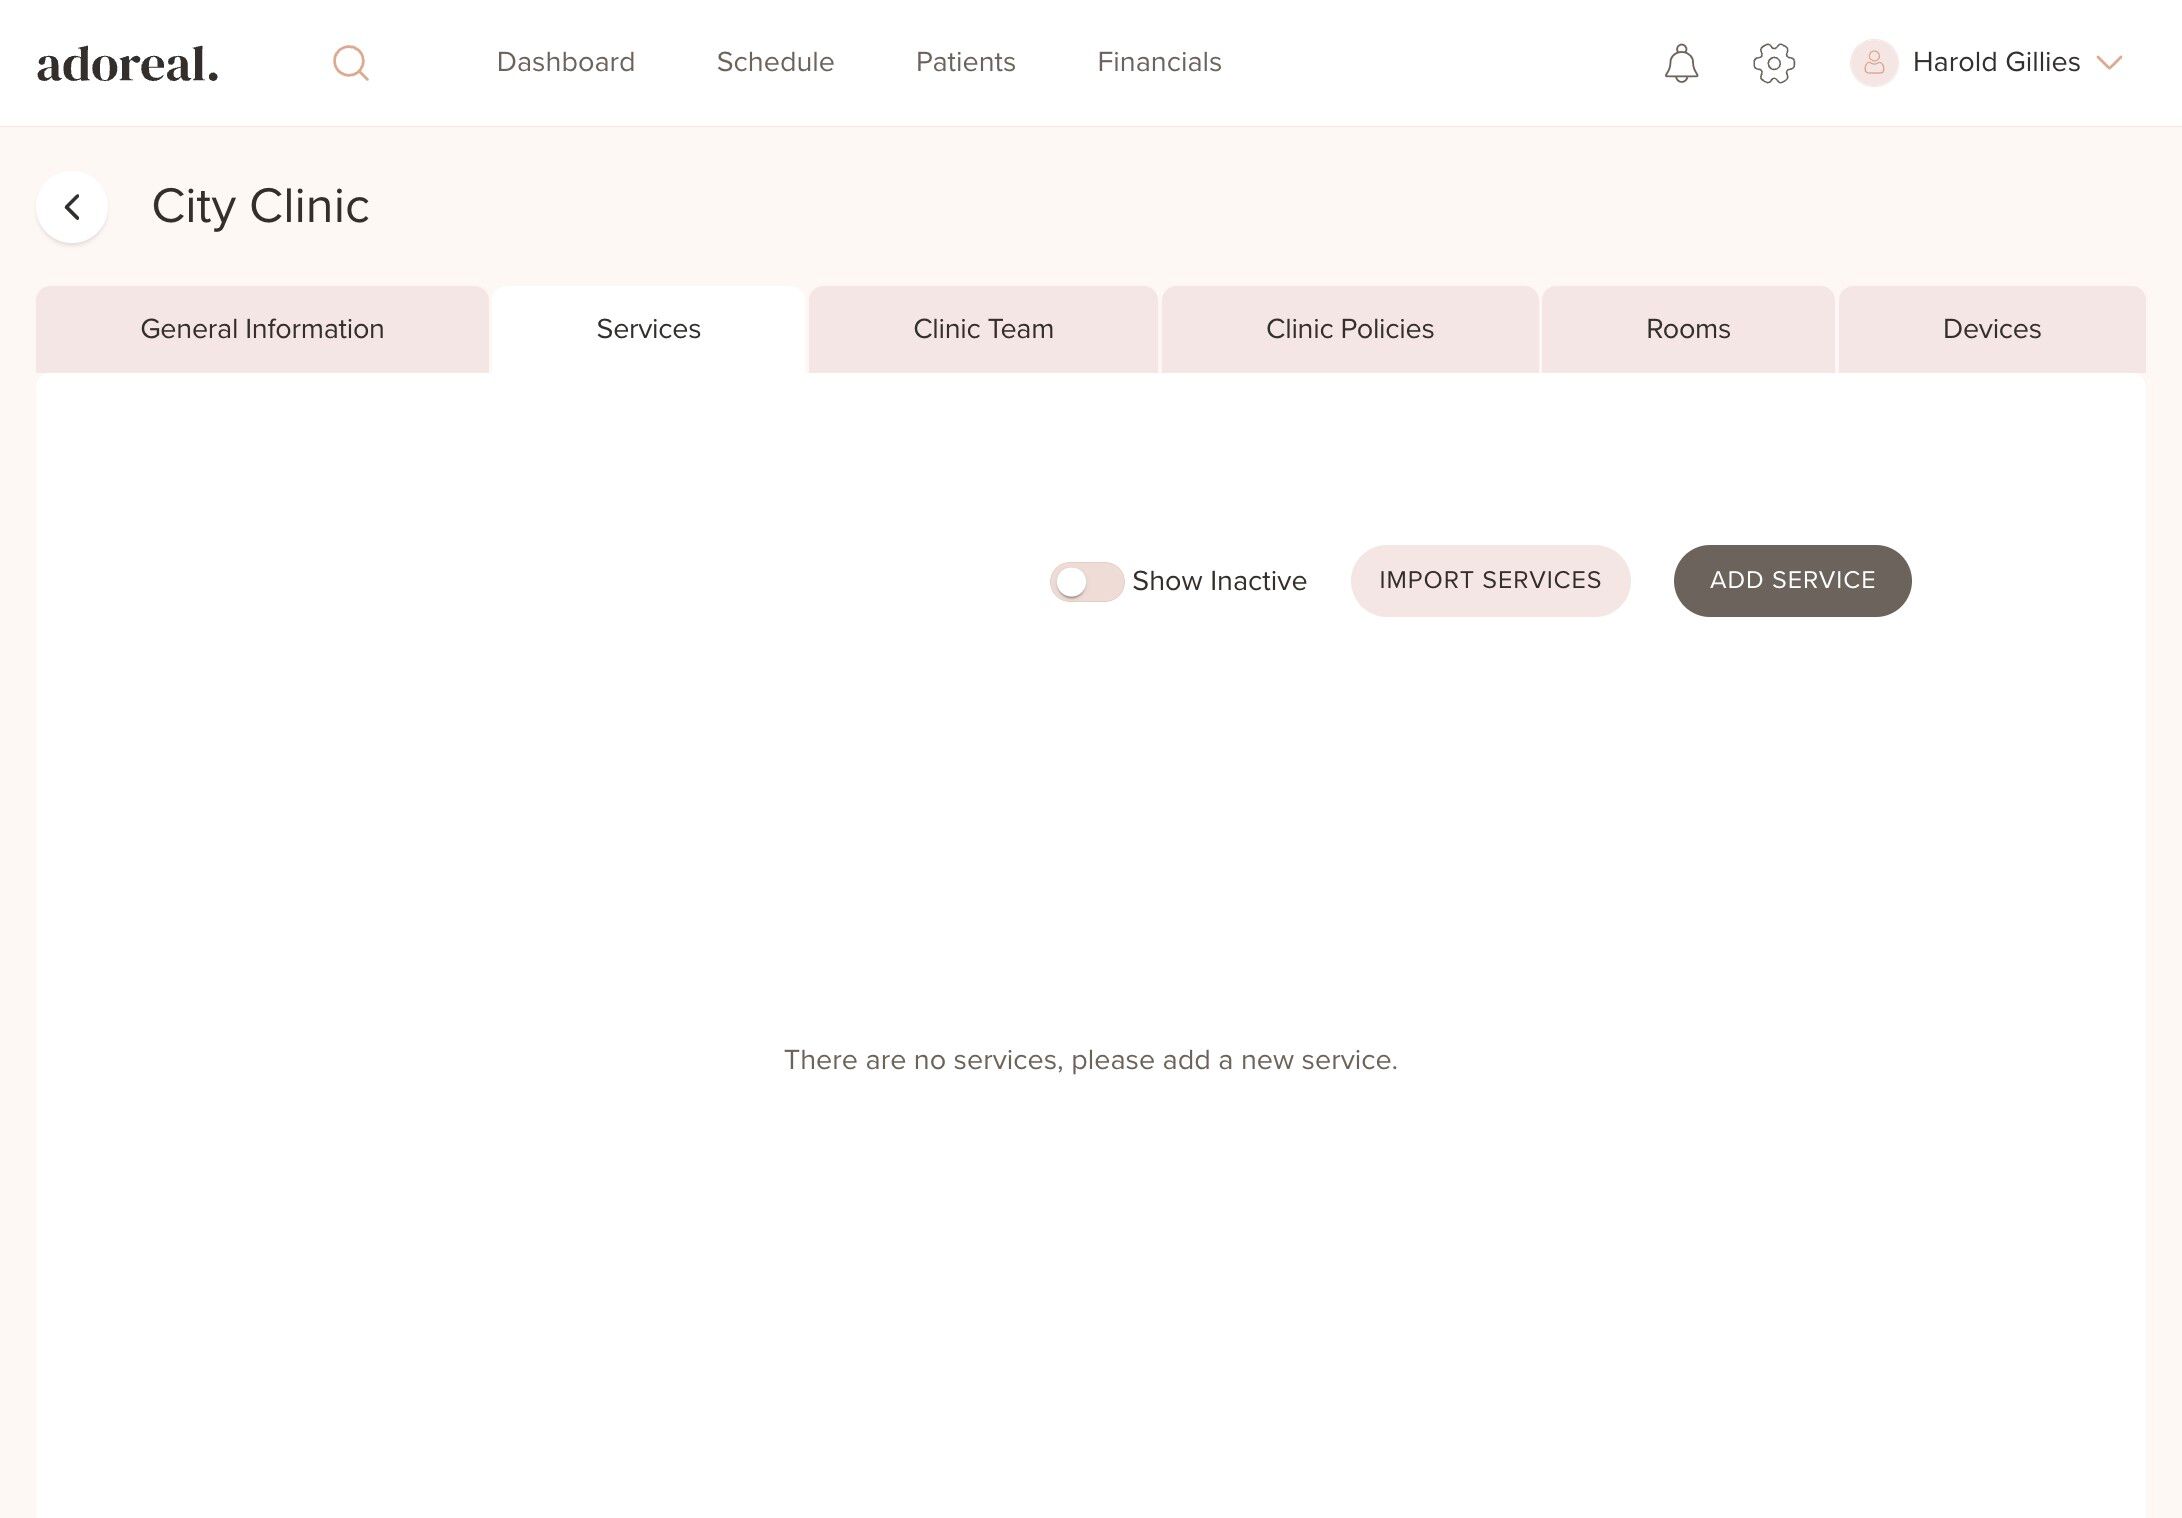2182x1518 pixels.
Task: Open the Harold Gillies account name
Action: click(x=1995, y=63)
